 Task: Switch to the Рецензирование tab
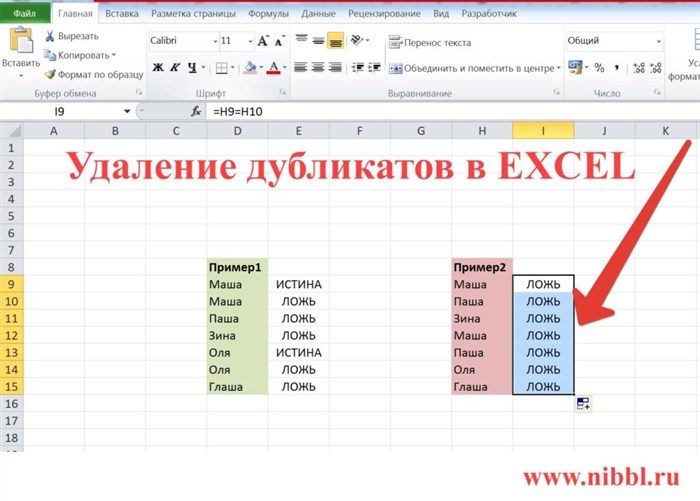384,14
